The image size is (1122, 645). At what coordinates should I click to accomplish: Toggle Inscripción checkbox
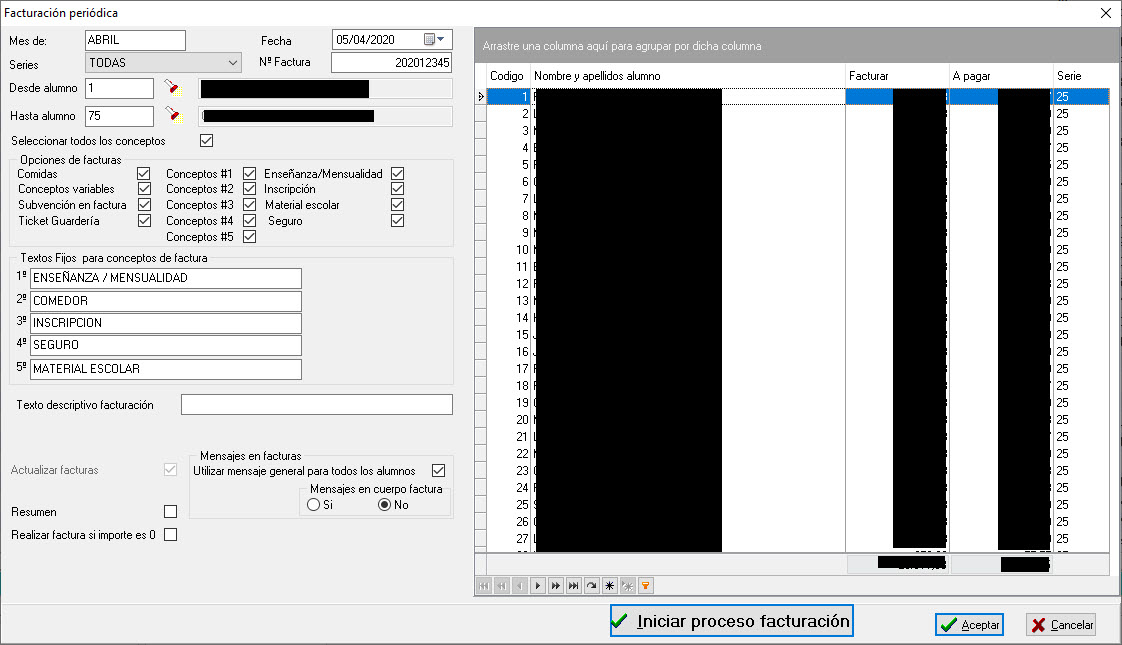(x=398, y=188)
